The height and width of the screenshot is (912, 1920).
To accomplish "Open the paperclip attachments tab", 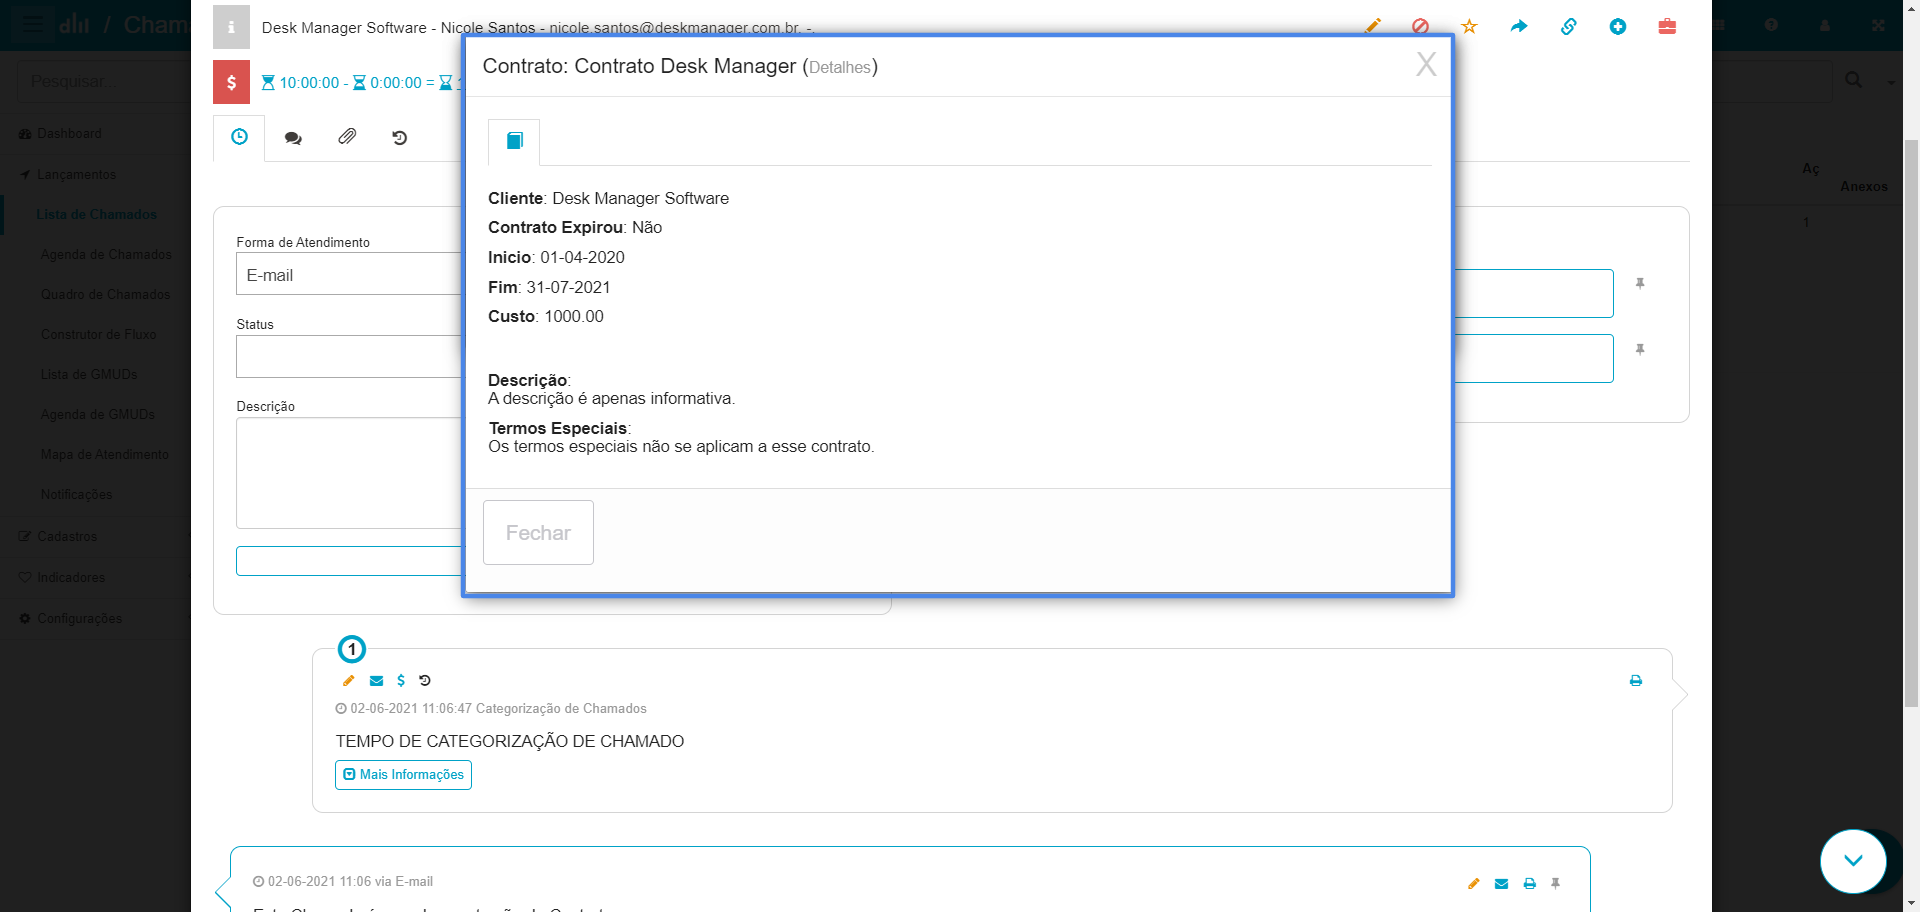I will [347, 137].
